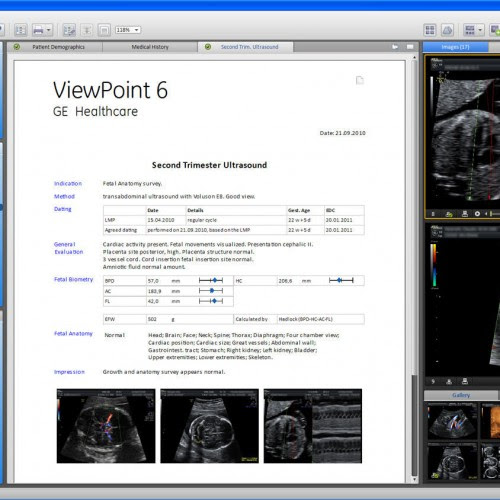Click the add-to-report icon under second image
Image resolution: width=500 pixels, height=500 pixels.
click(449, 381)
